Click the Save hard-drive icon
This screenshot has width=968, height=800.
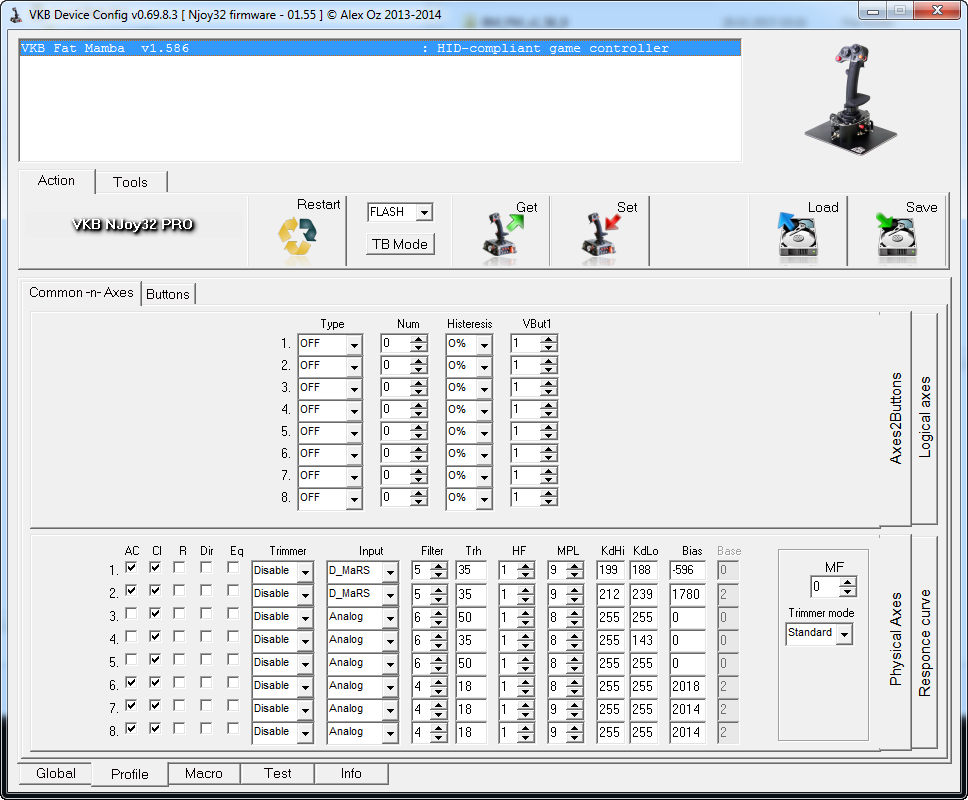[896, 235]
